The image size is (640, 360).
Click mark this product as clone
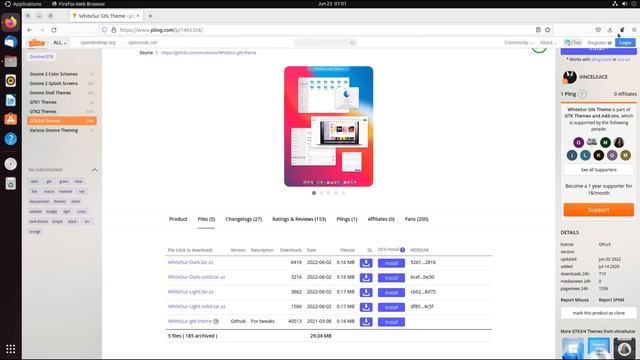pyautogui.click(x=598, y=313)
